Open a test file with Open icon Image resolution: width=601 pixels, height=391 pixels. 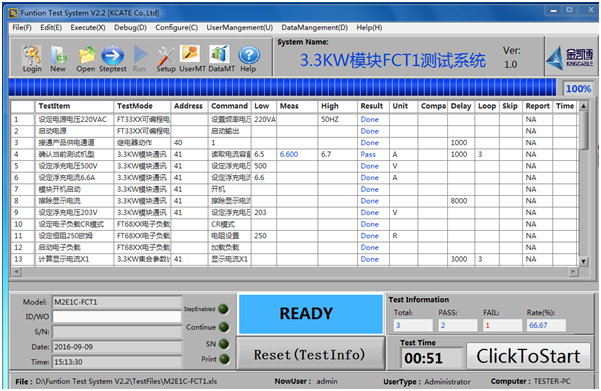pos(86,58)
